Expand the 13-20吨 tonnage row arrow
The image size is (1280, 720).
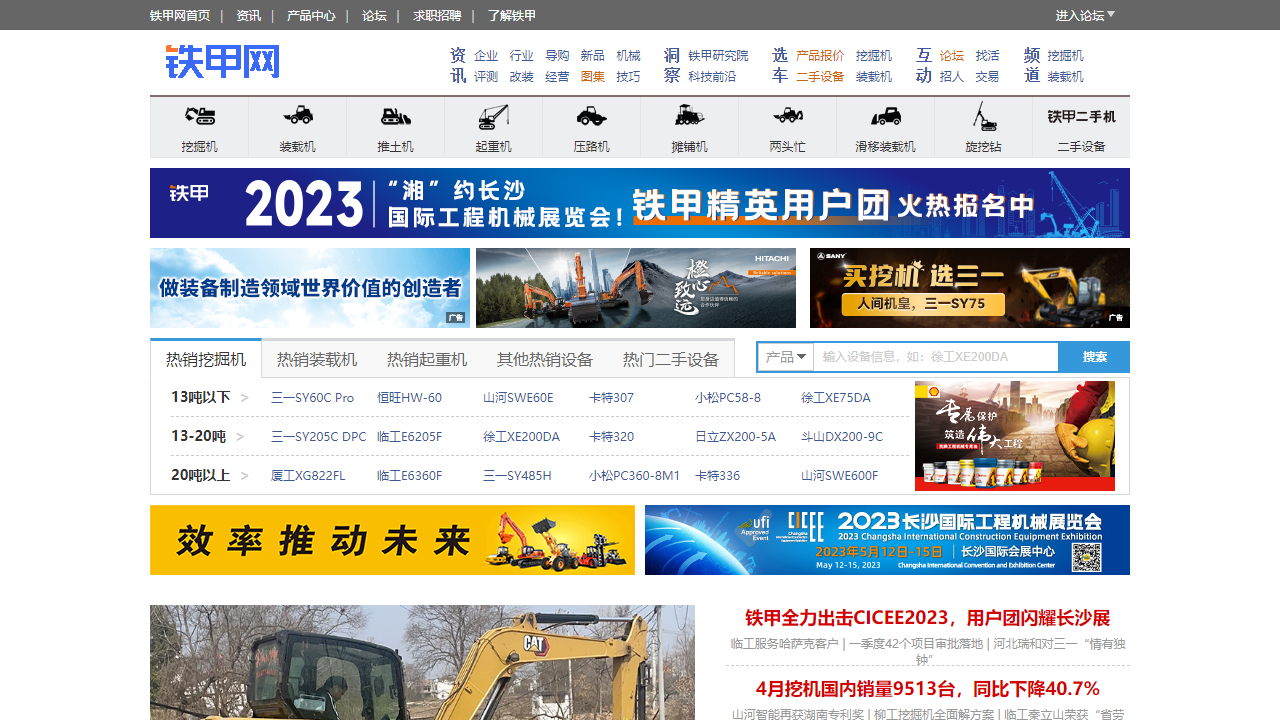[x=240, y=437]
